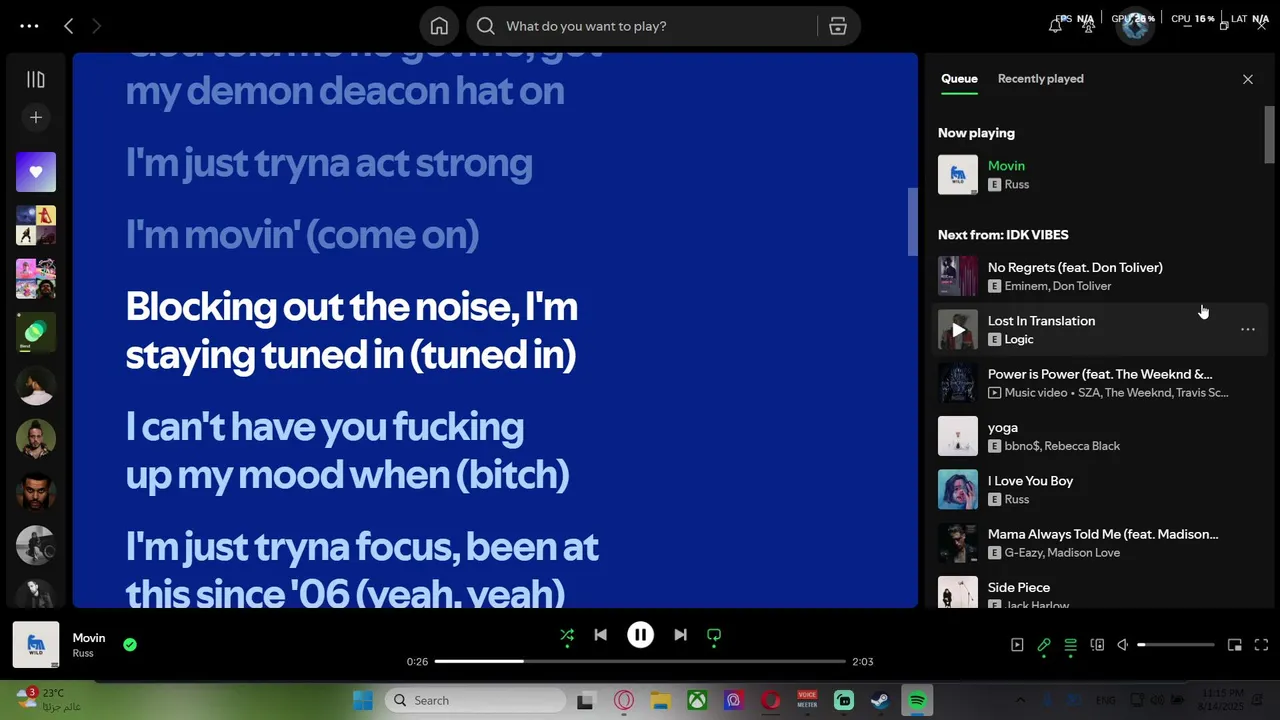The height and width of the screenshot is (720, 1280).
Task: Seek within the song progress bar
Action: (640, 662)
